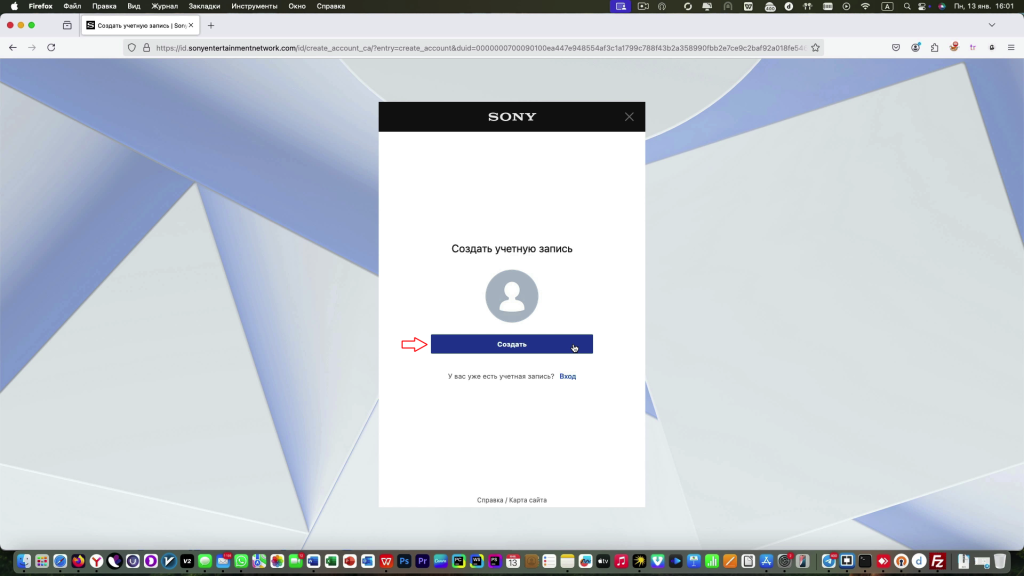Click the site shield tracking protection icon
The width and height of the screenshot is (1024, 576).
pyautogui.click(x=131, y=47)
